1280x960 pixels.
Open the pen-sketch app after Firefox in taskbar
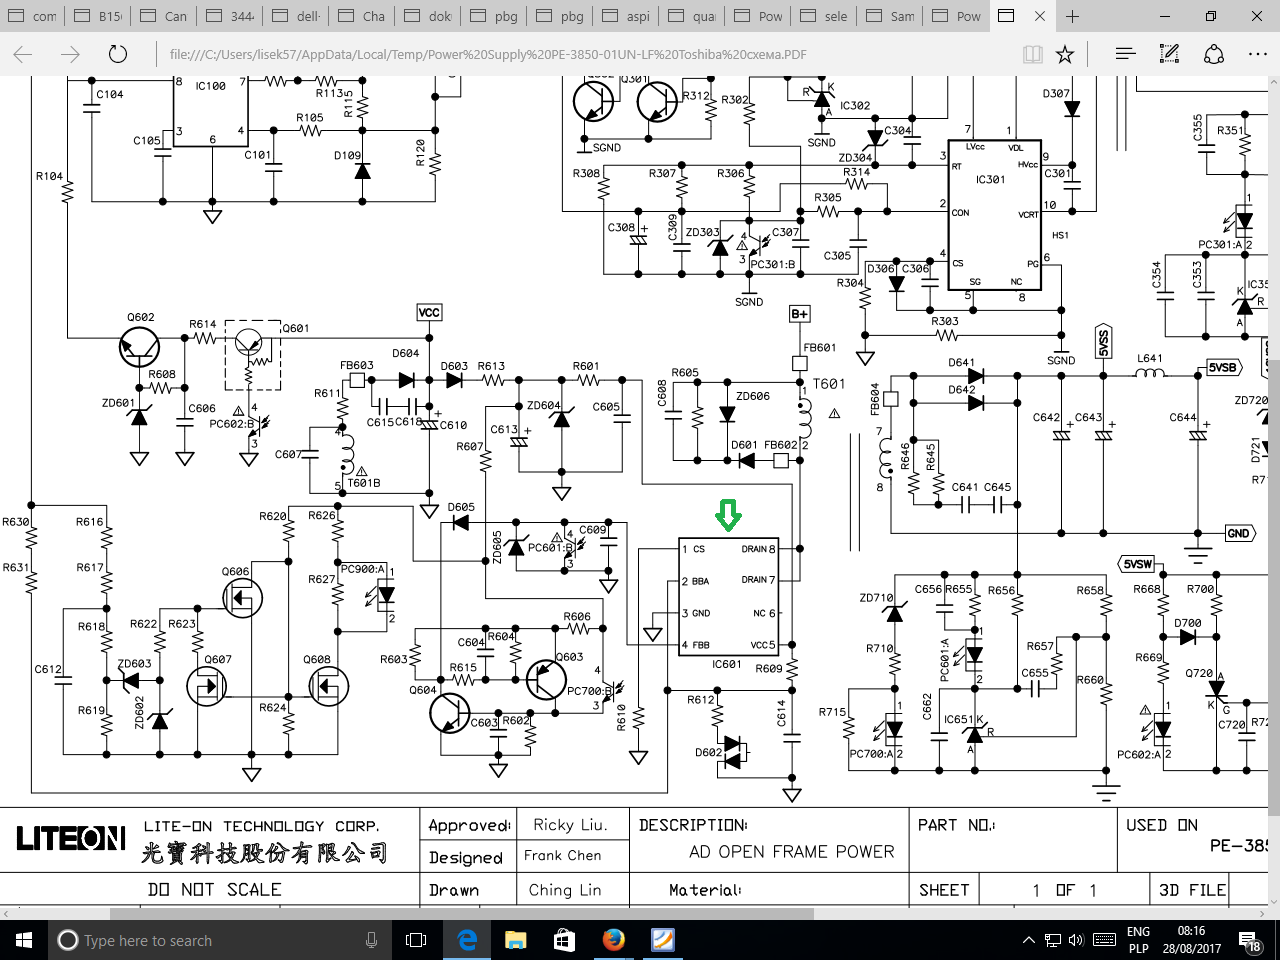pyautogui.click(x=662, y=940)
